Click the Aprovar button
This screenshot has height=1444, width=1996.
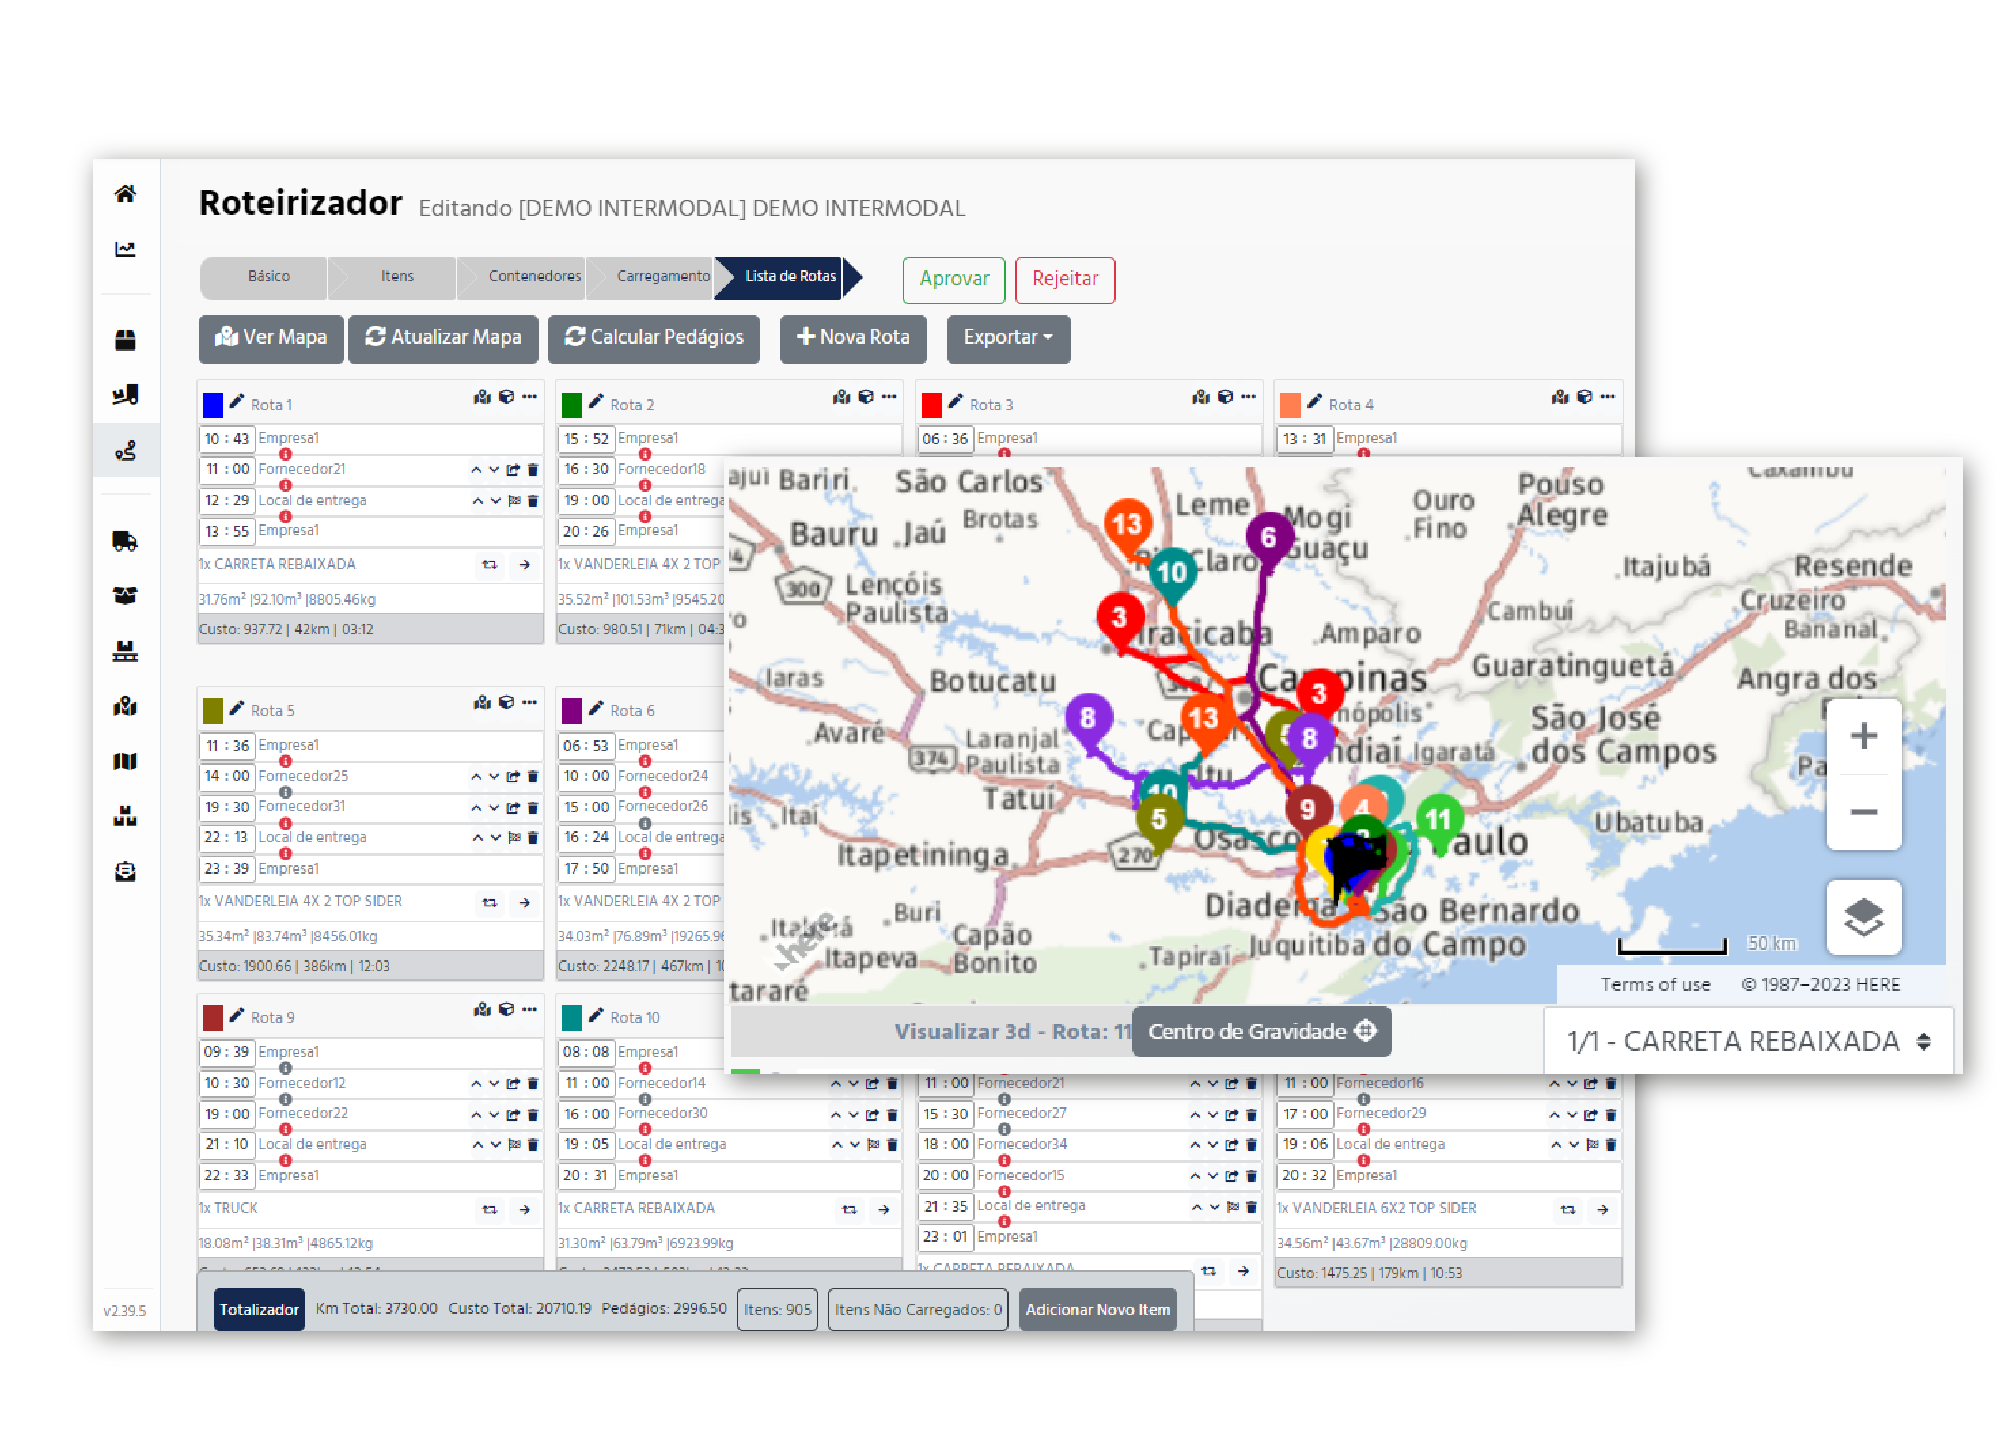pos(953,279)
